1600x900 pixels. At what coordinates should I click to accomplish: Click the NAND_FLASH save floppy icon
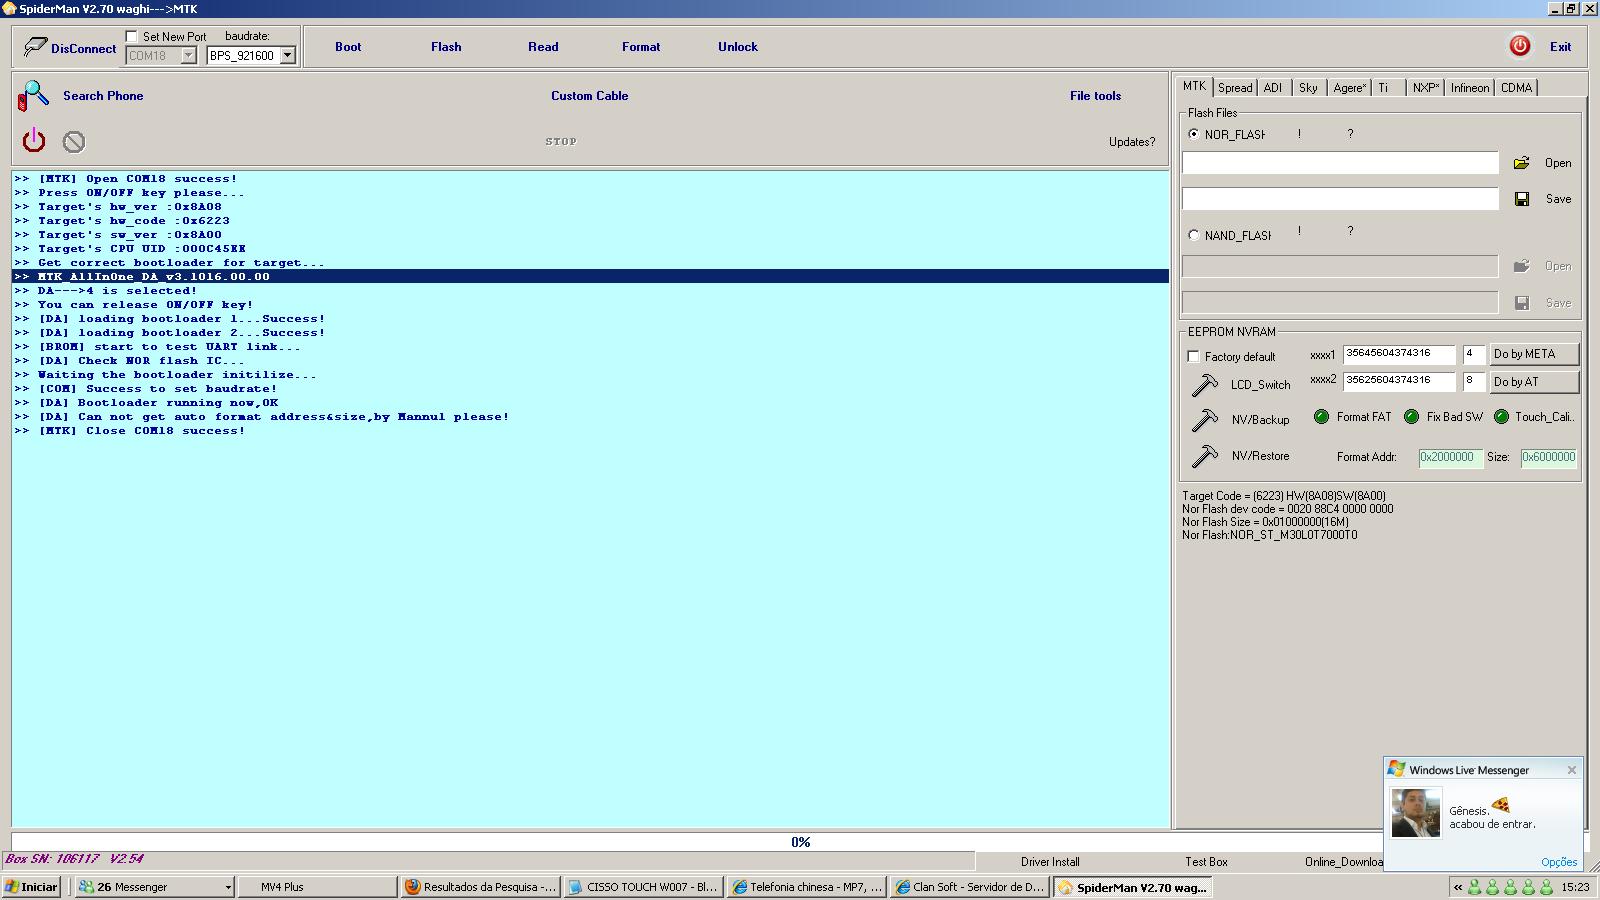coord(1522,303)
